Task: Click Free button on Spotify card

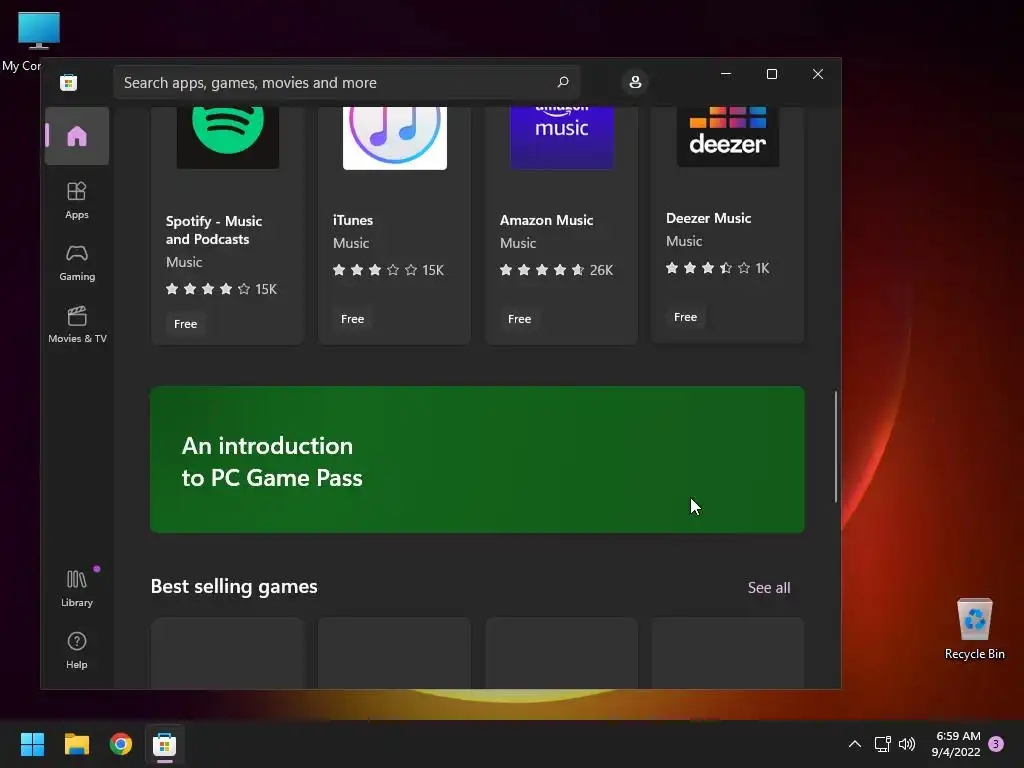Action: pos(185,324)
